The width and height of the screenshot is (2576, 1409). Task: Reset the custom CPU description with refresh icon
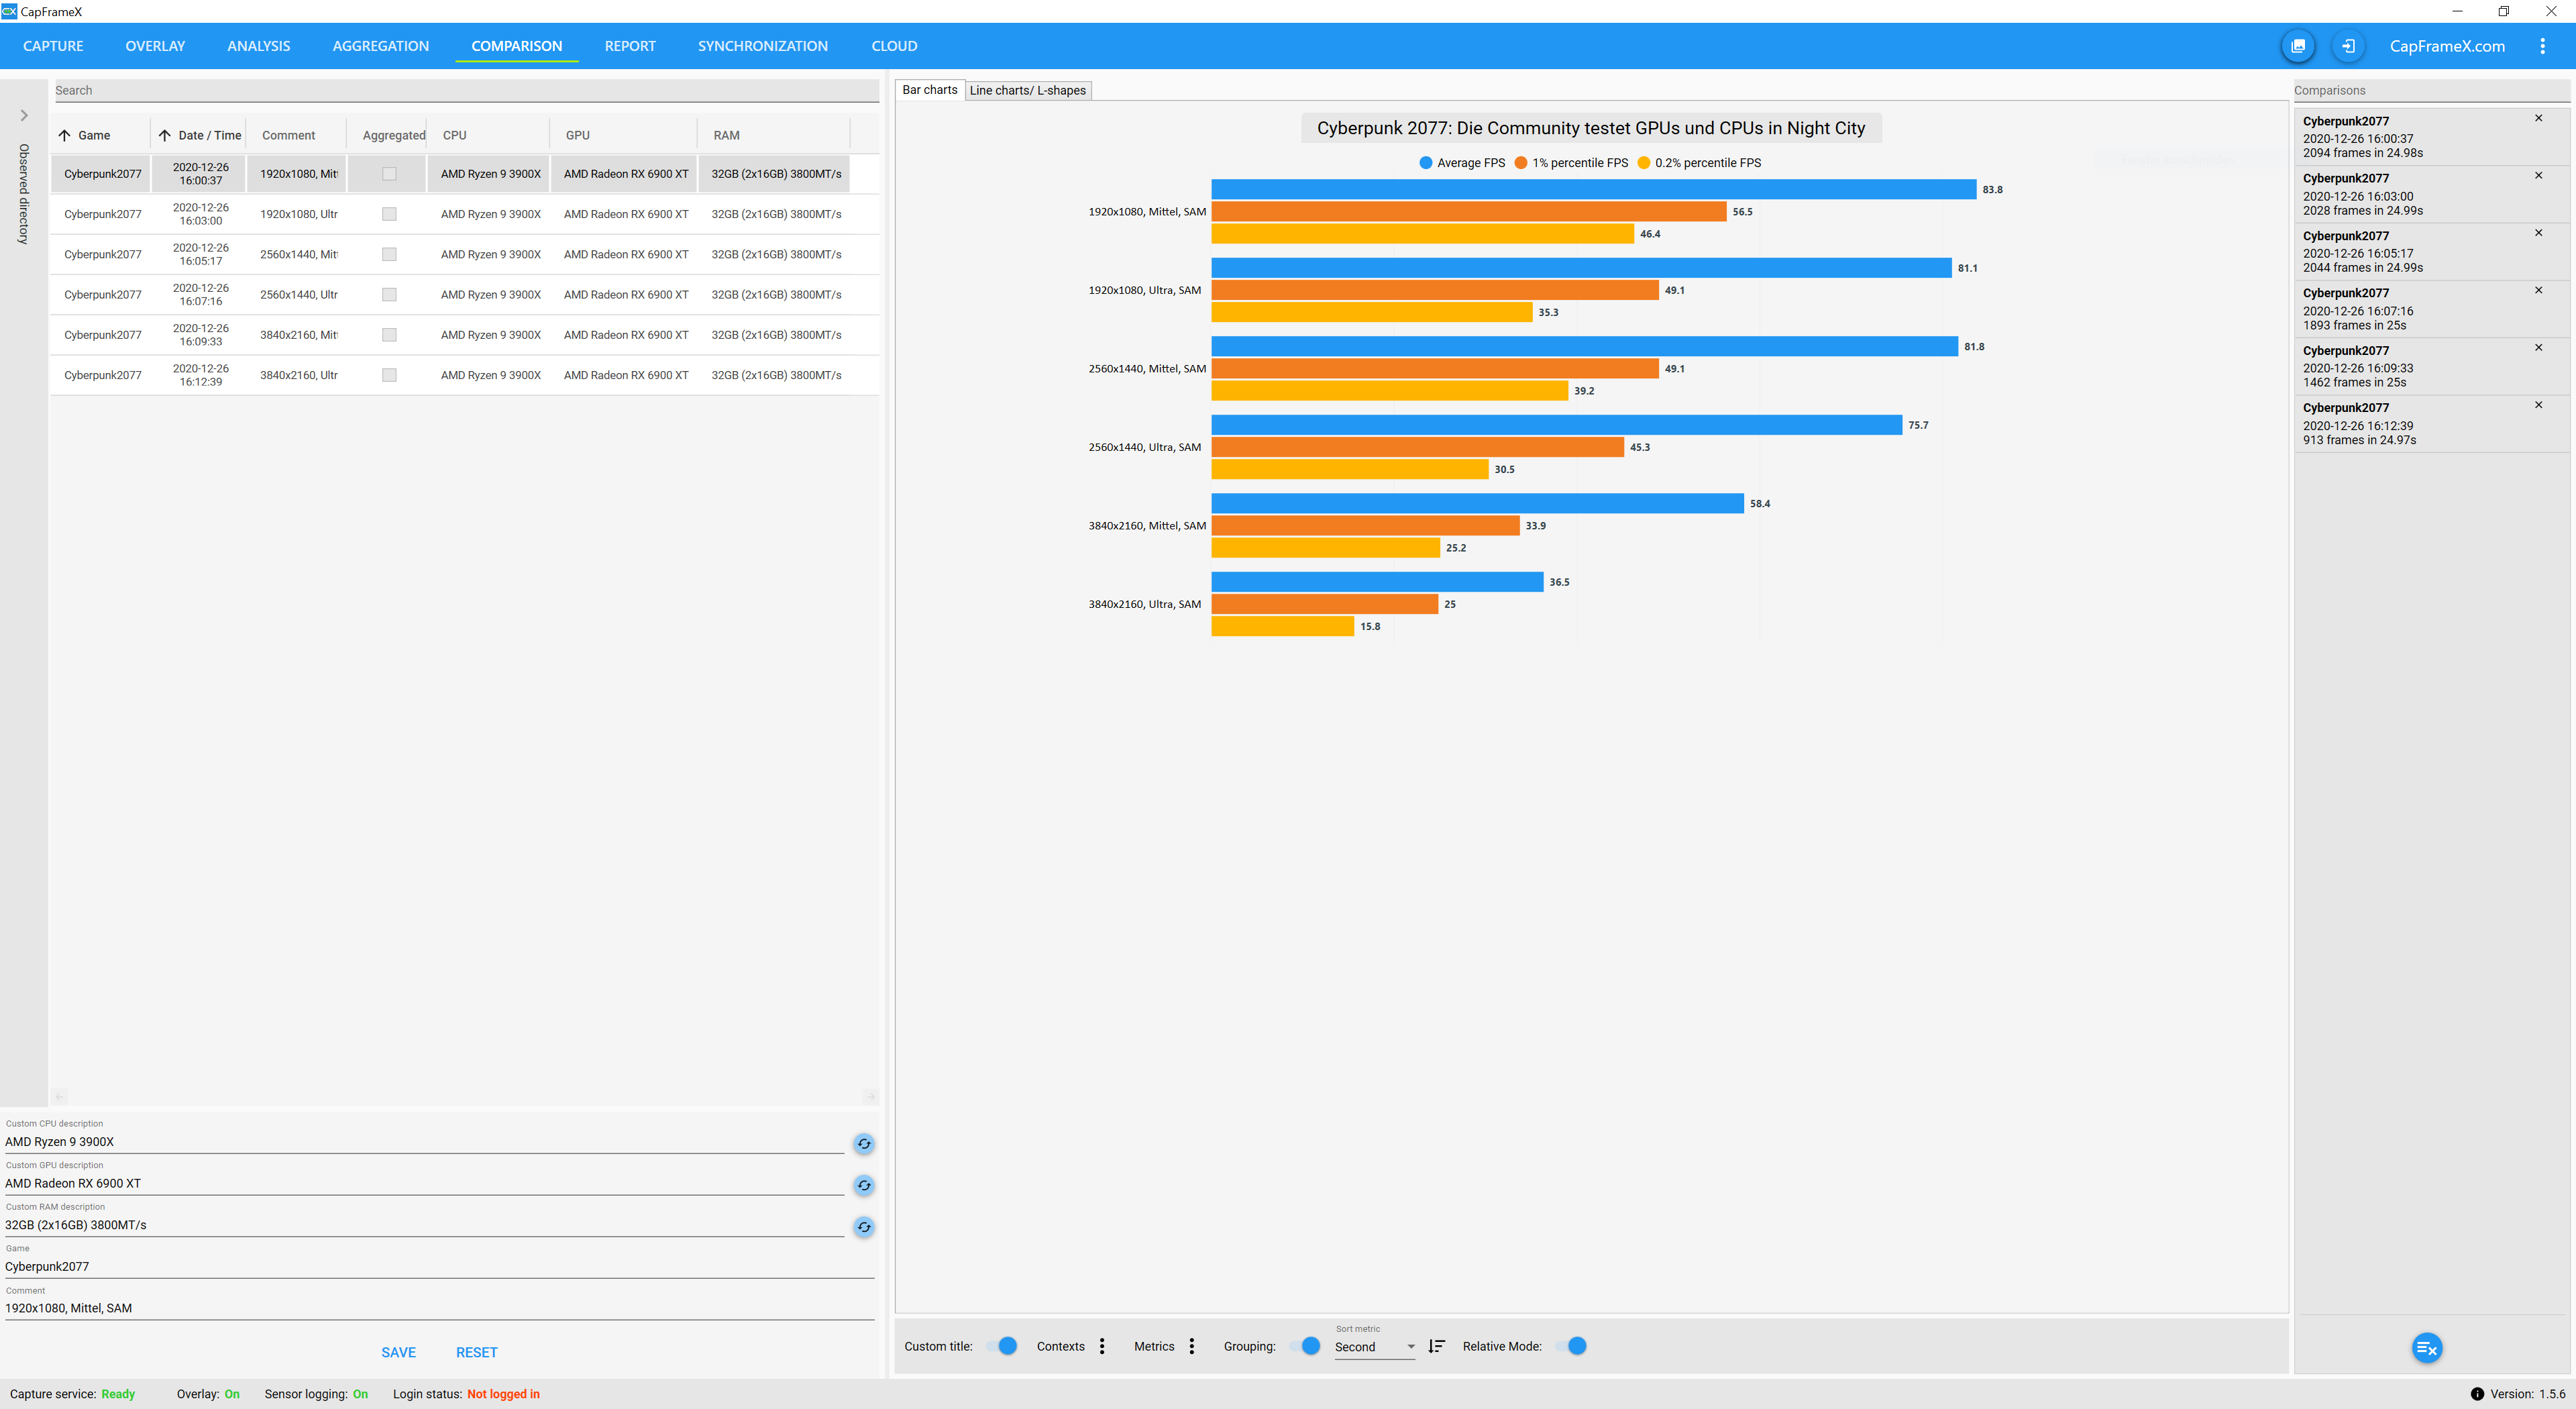click(x=864, y=1144)
